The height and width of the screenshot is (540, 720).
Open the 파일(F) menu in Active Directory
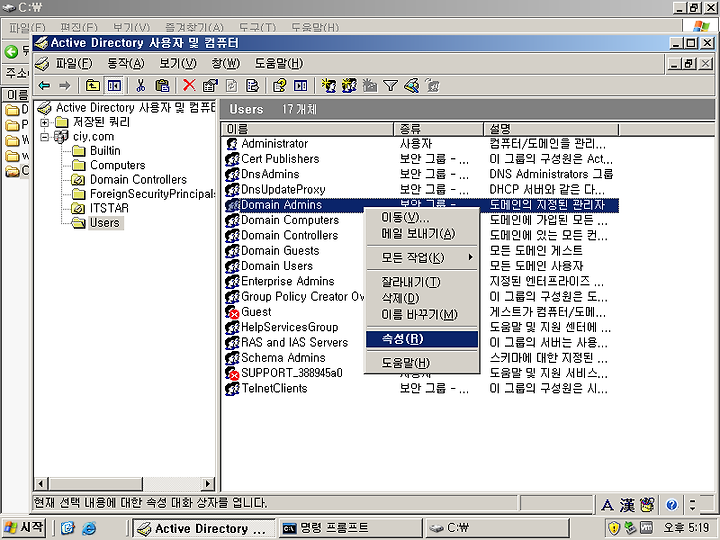click(x=74, y=63)
